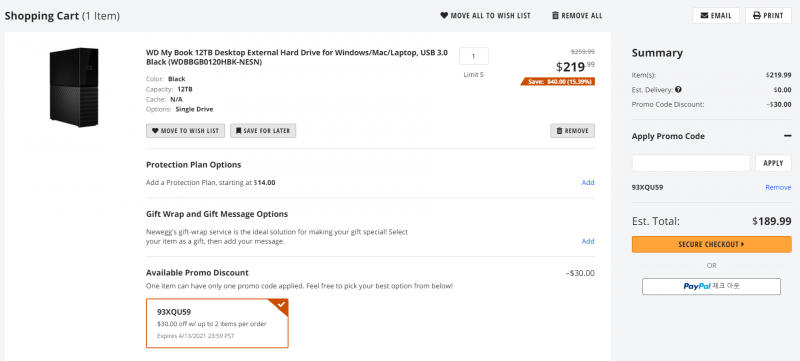
Task: Click the 'Shopping Cart (1 Item)' heading
Action: coord(62,16)
